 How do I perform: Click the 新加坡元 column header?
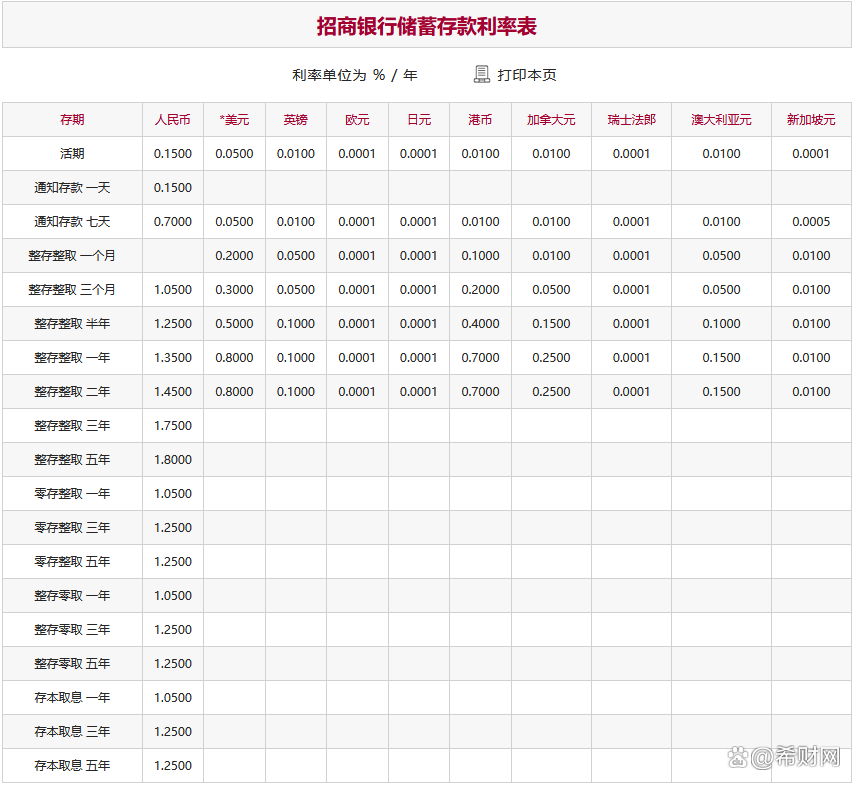click(811, 120)
